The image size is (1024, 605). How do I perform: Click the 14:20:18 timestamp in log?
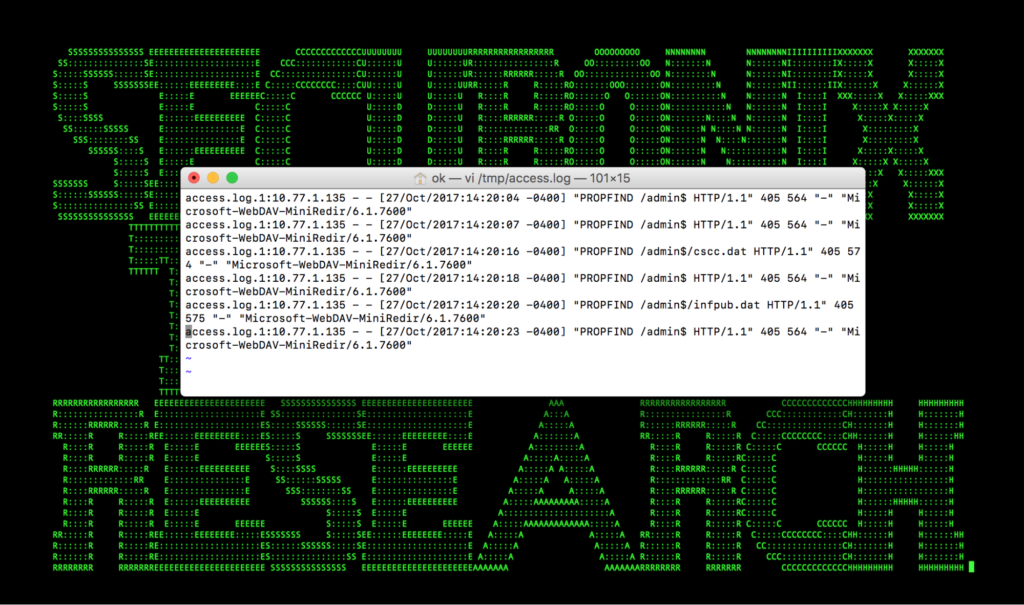(493, 278)
